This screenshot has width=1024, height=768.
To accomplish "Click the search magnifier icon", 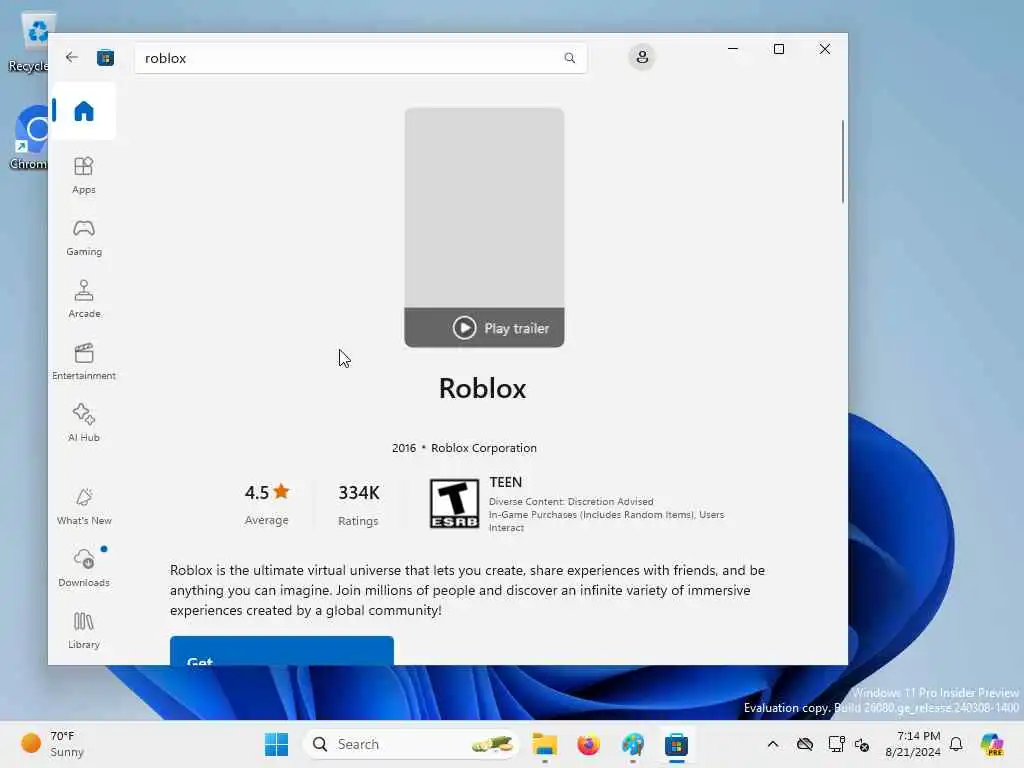I will click(x=569, y=58).
